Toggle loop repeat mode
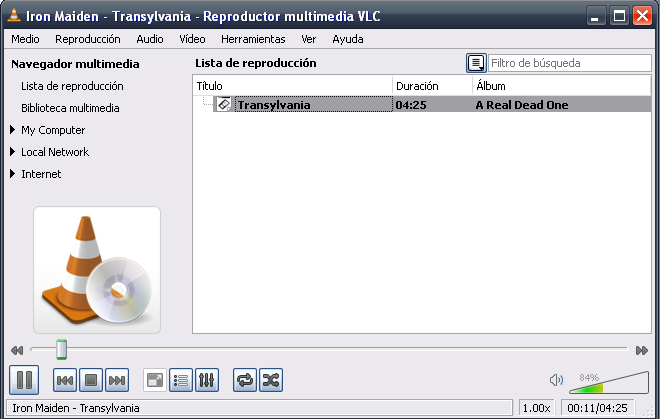This screenshot has height=419, width=660. click(x=245, y=380)
